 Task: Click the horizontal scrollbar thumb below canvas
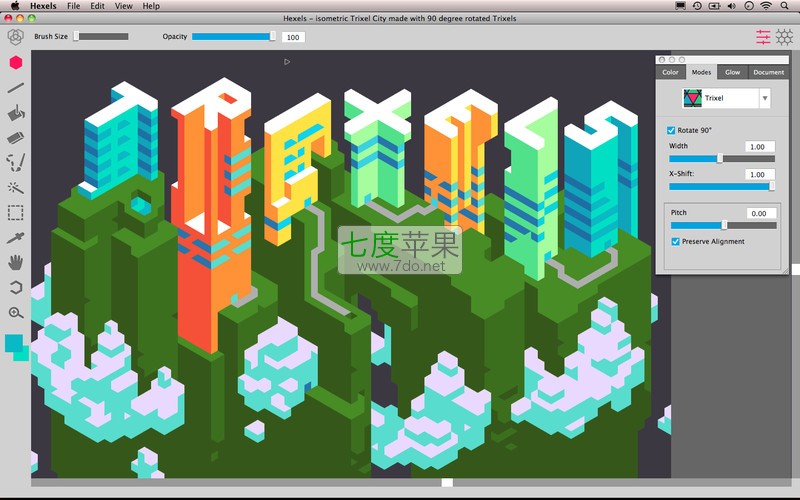(x=447, y=482)
